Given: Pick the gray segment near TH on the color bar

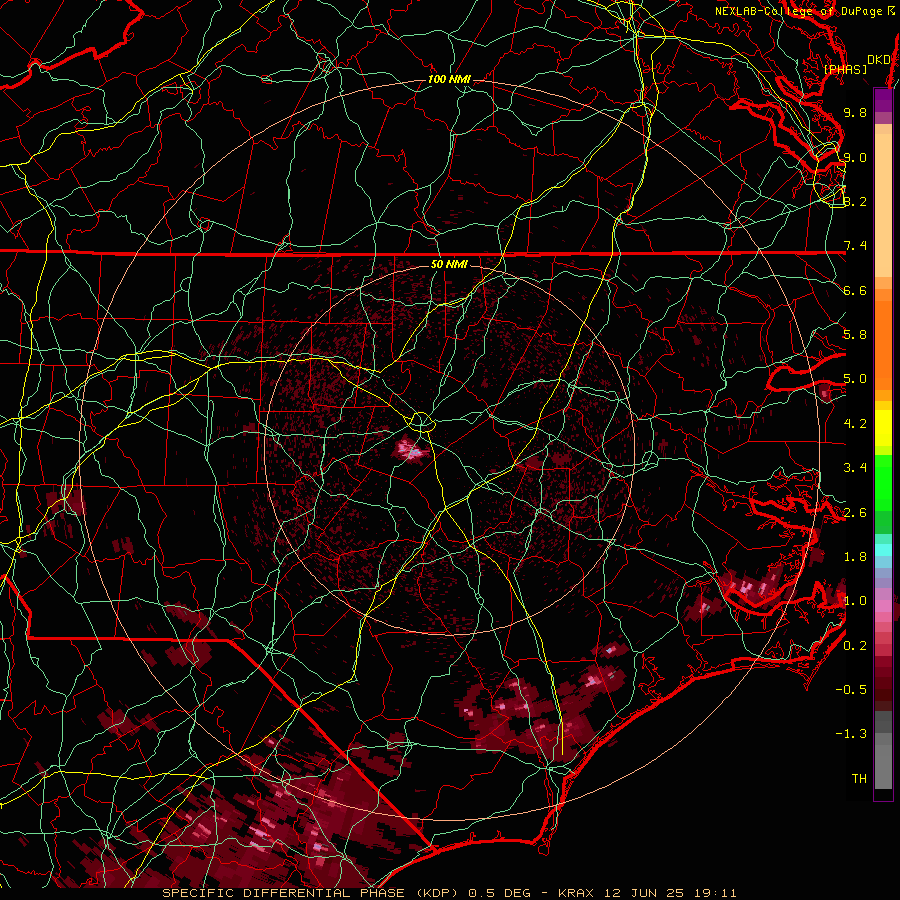Looking at the screenshot, I should [x=883, y=767].
